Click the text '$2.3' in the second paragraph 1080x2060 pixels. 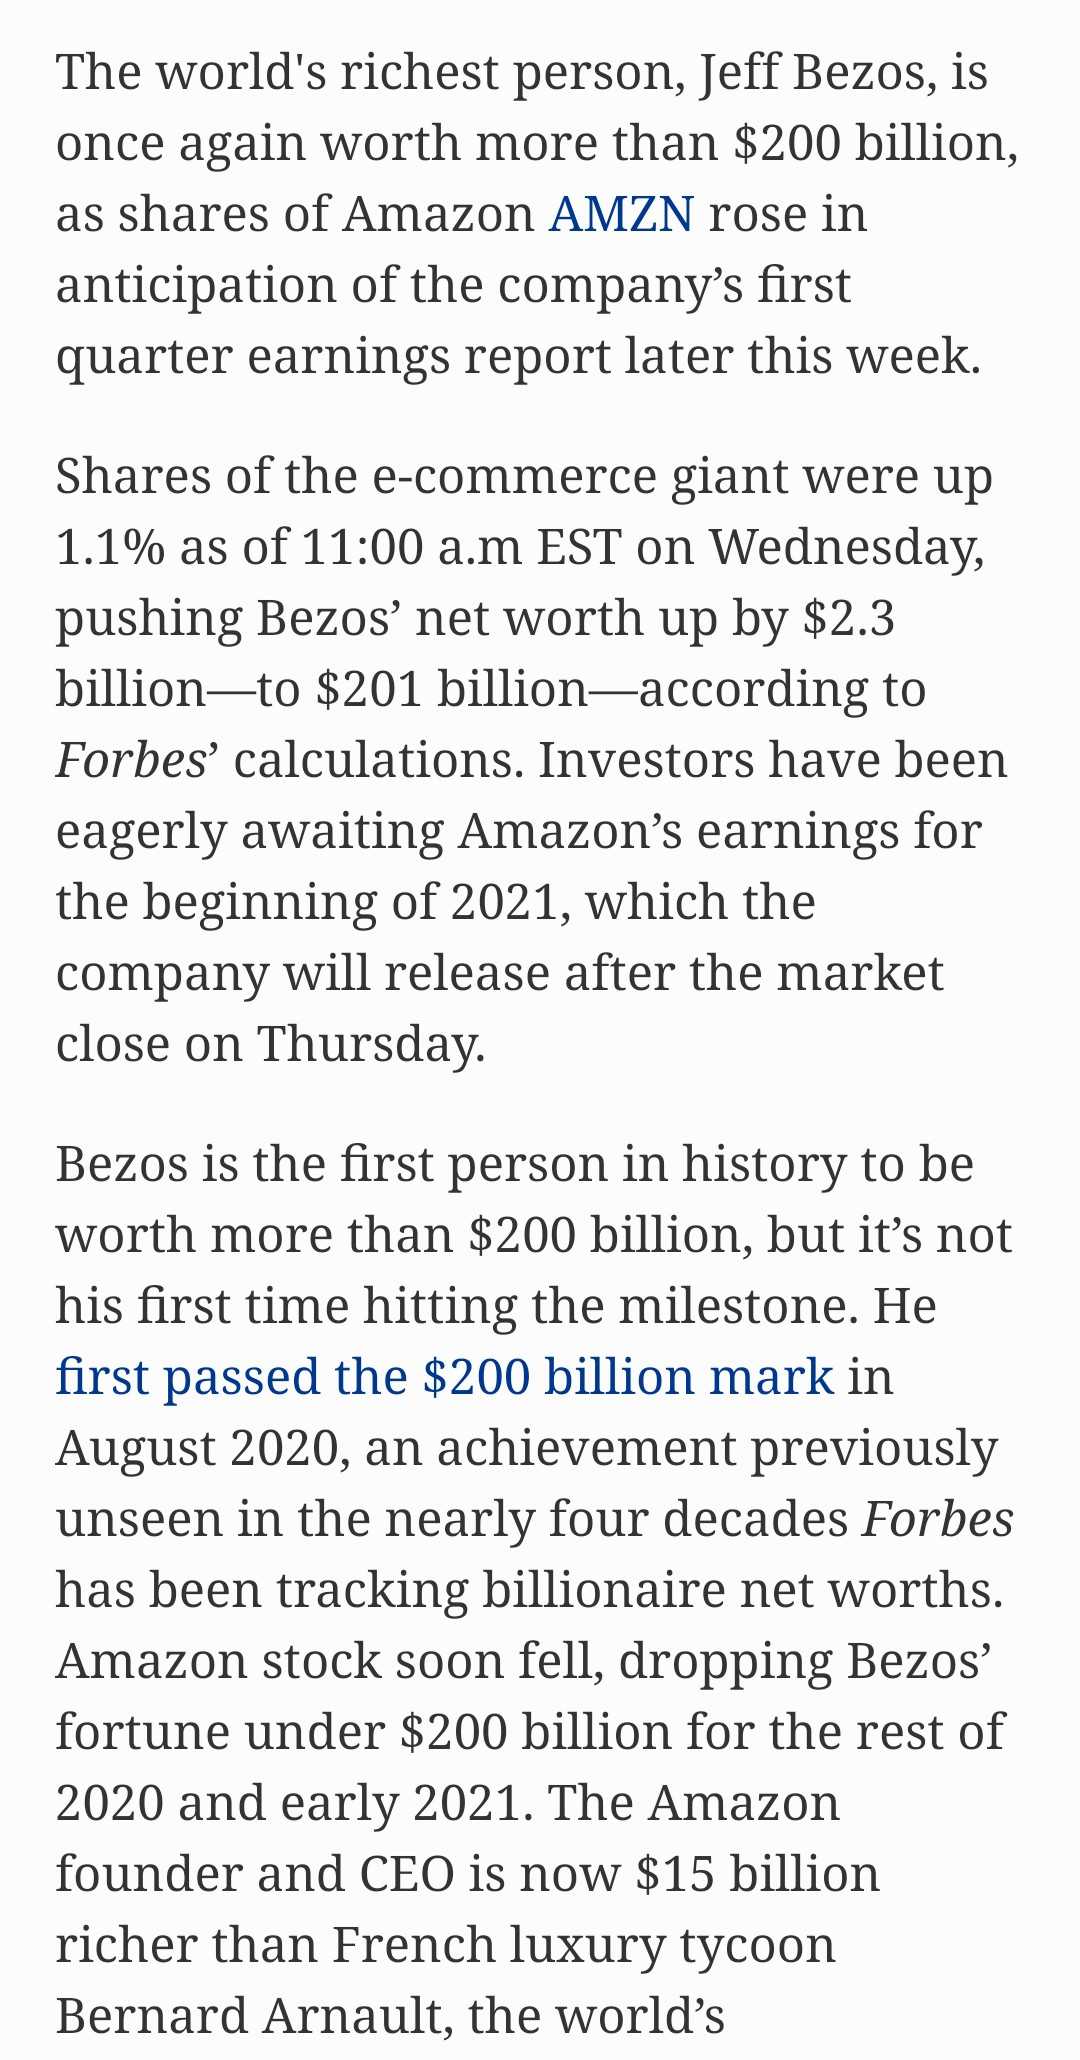pyautogui.click(x=849, y=617)
